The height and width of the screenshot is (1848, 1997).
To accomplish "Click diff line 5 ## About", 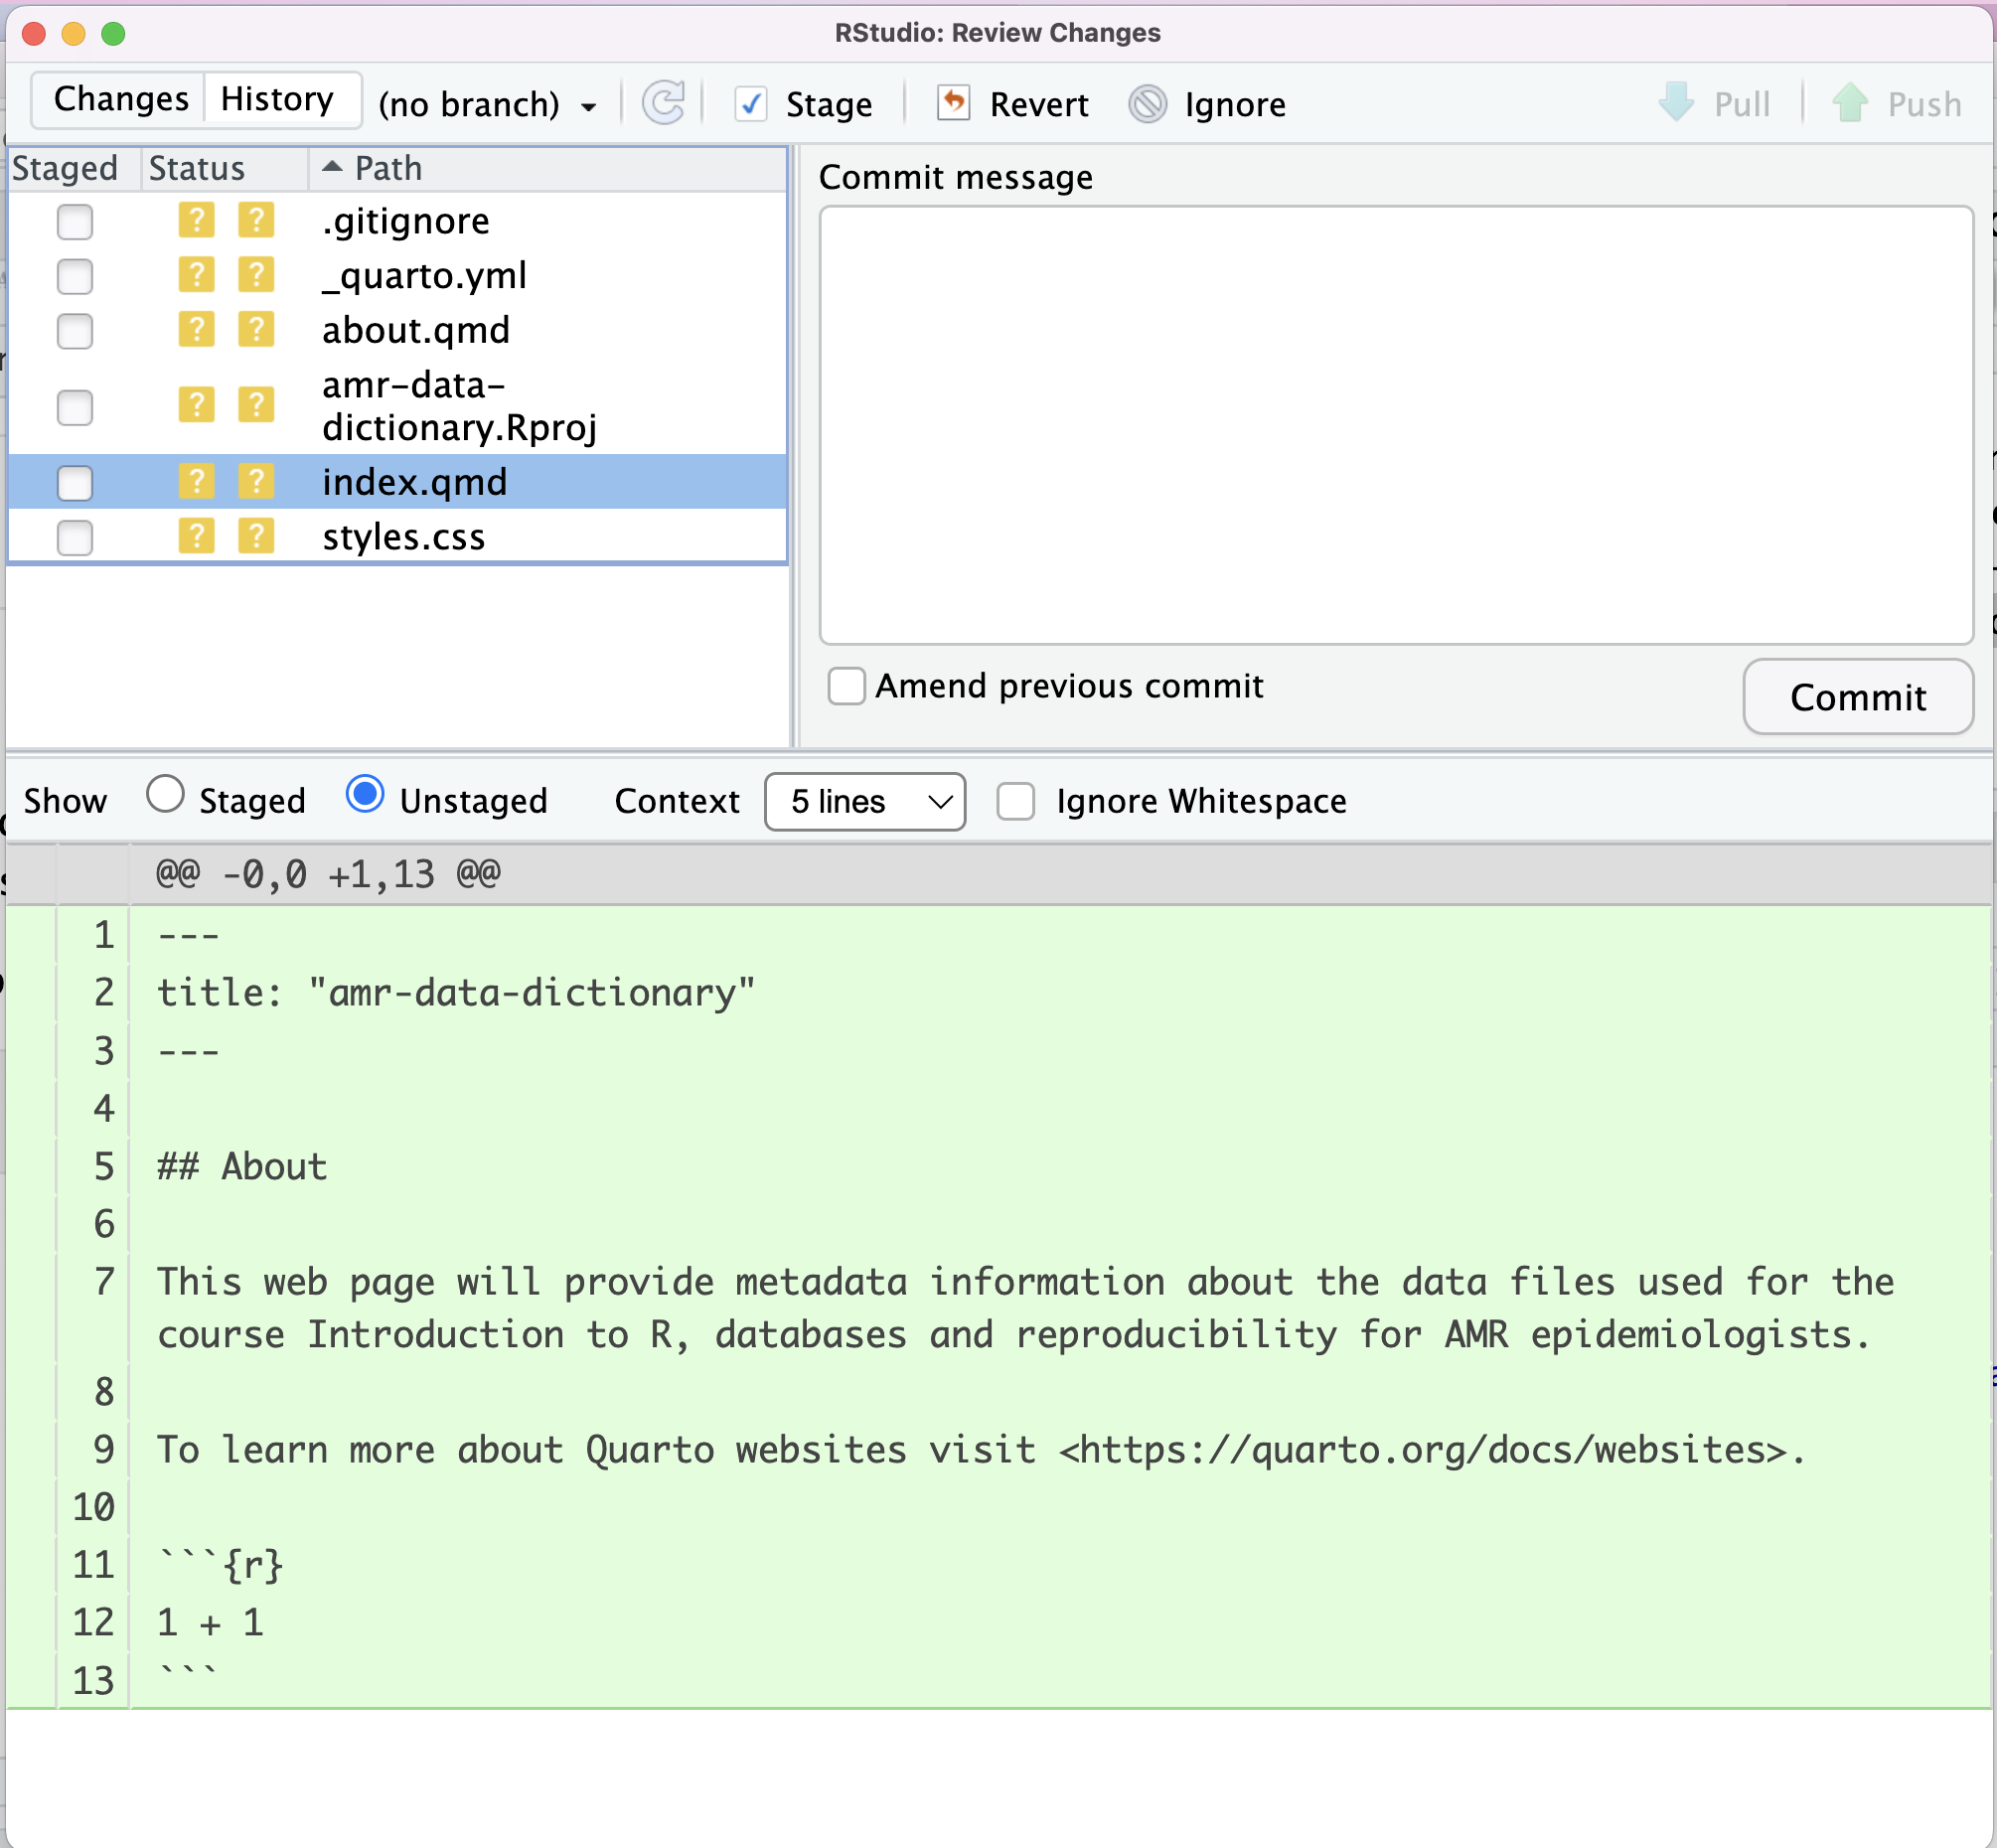I will click(242, 1167).
